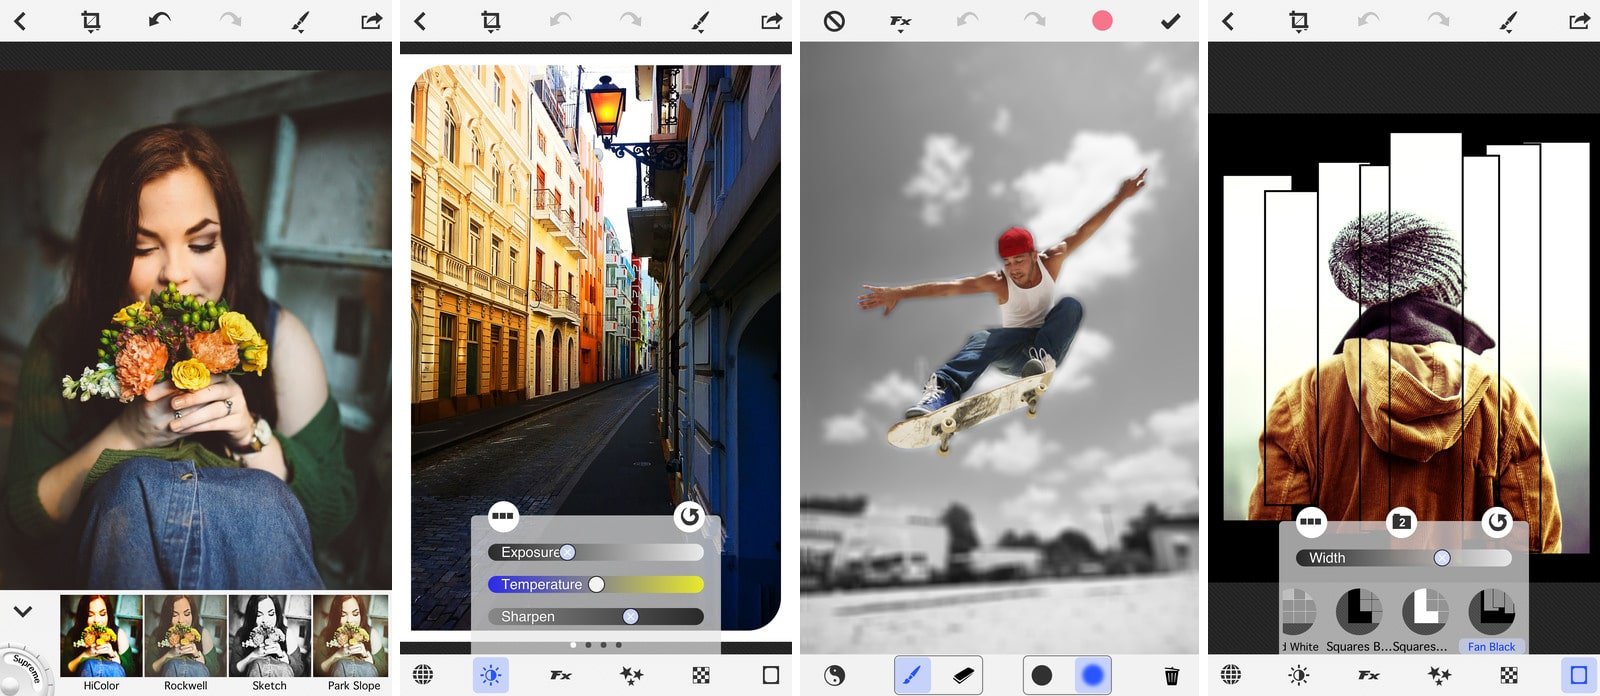Delete the mask with the trash icon

(1172, 676)
